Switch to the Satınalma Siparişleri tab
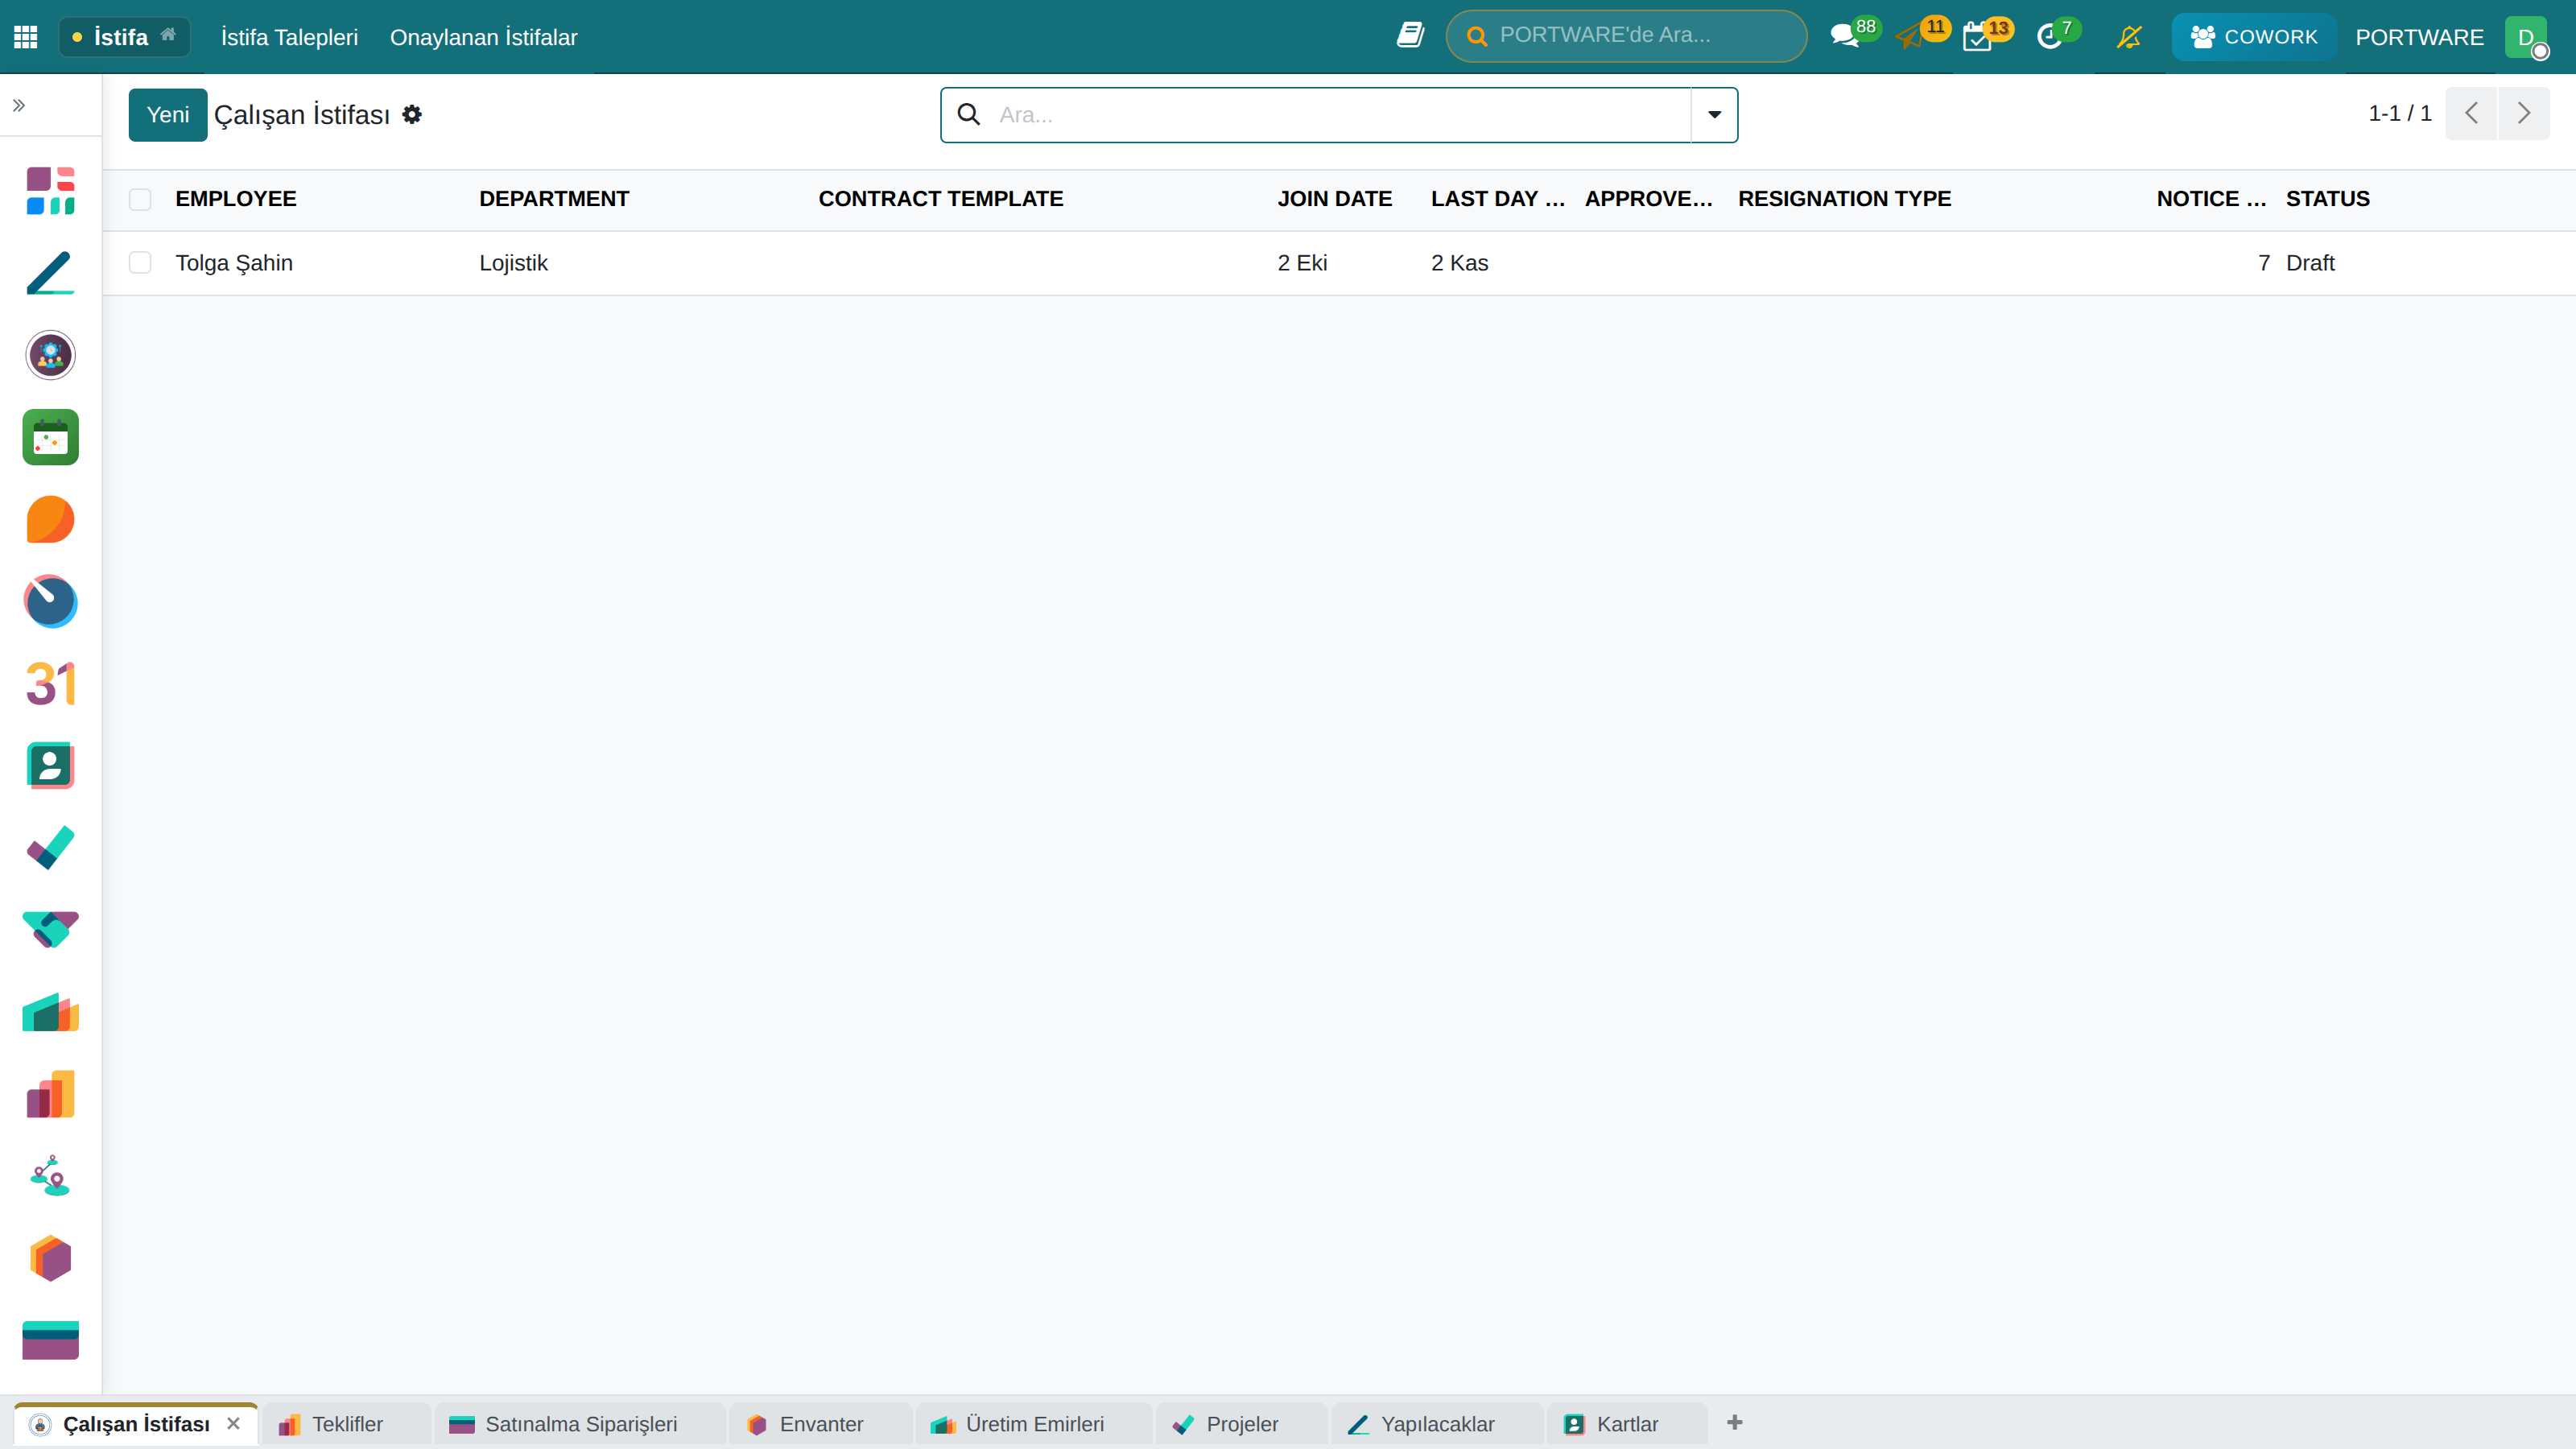 (580, 1423)
